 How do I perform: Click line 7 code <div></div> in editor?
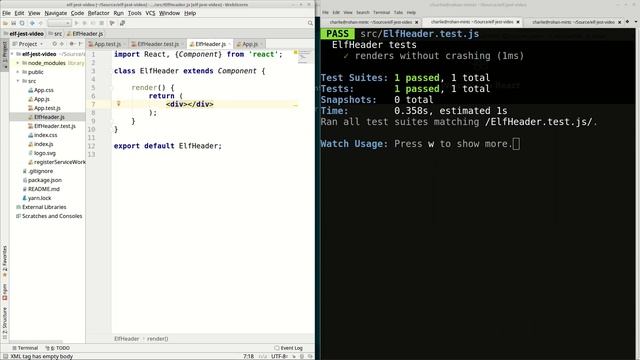pyautogui.click(x=190, y=104)
